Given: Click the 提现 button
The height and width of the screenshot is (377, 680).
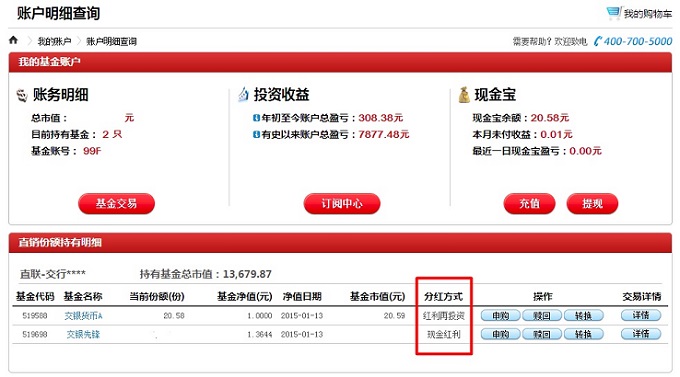Looking at the screenshot, I should pyautogui.click(x=592, y=203).
